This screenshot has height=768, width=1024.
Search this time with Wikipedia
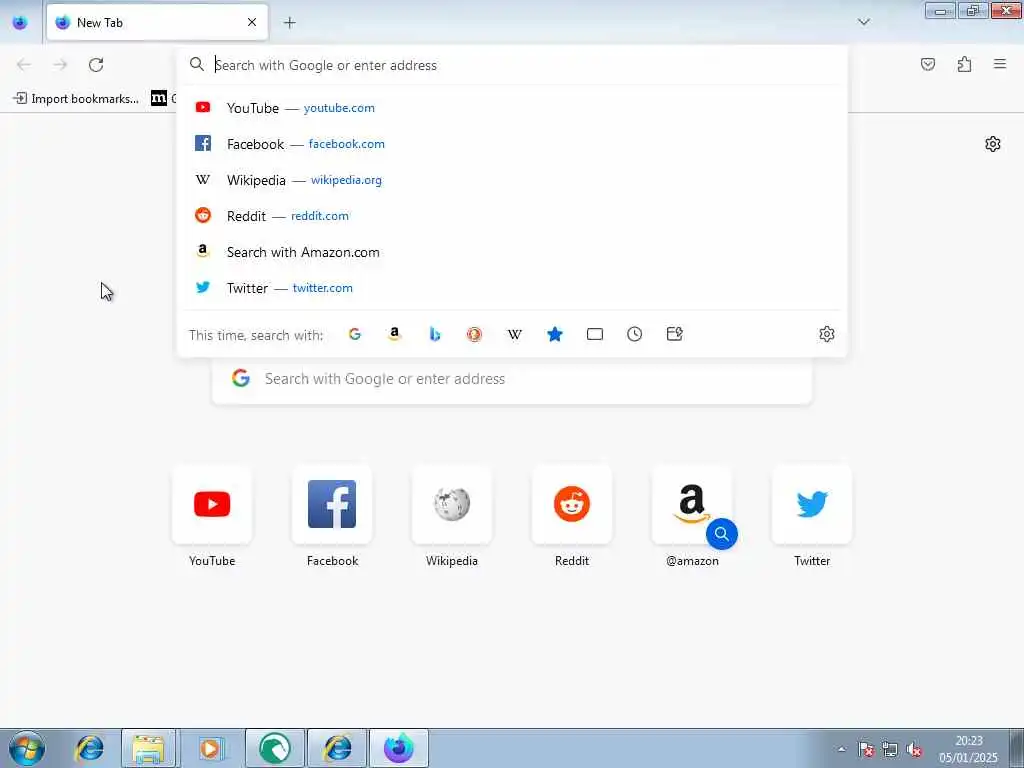tap(515, 334)
